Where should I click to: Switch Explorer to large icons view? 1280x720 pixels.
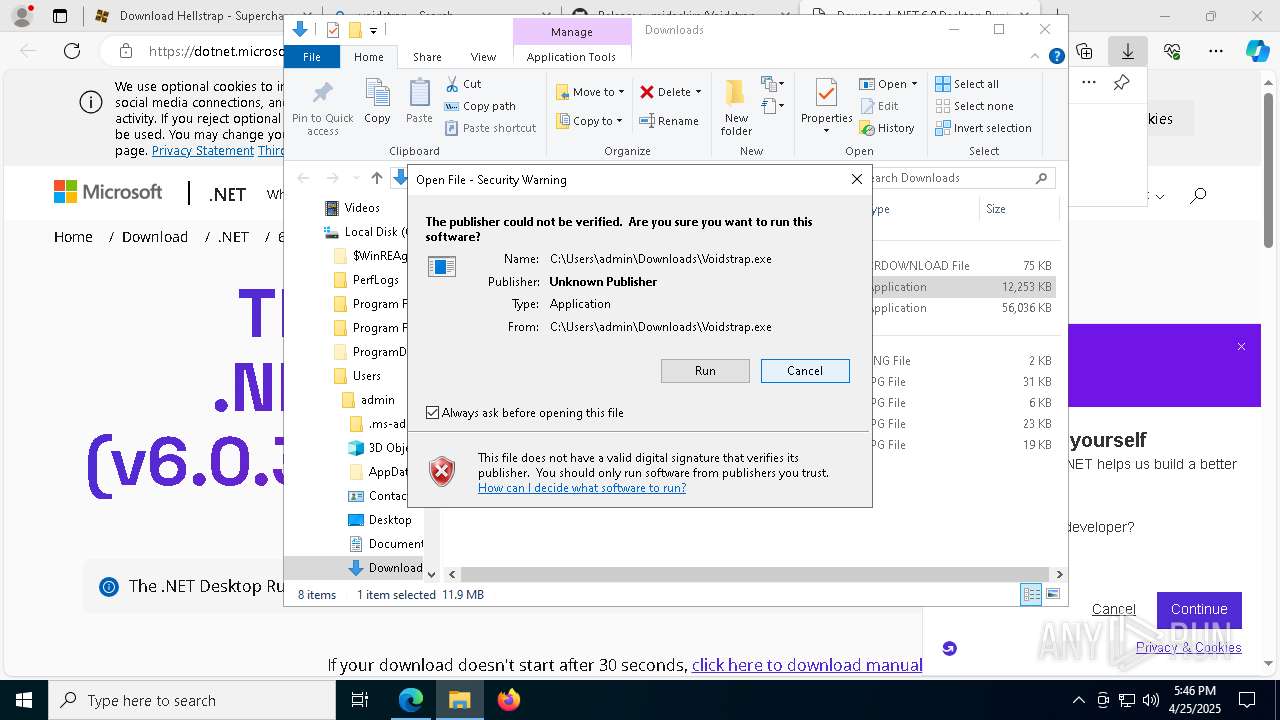[1052, 594]
